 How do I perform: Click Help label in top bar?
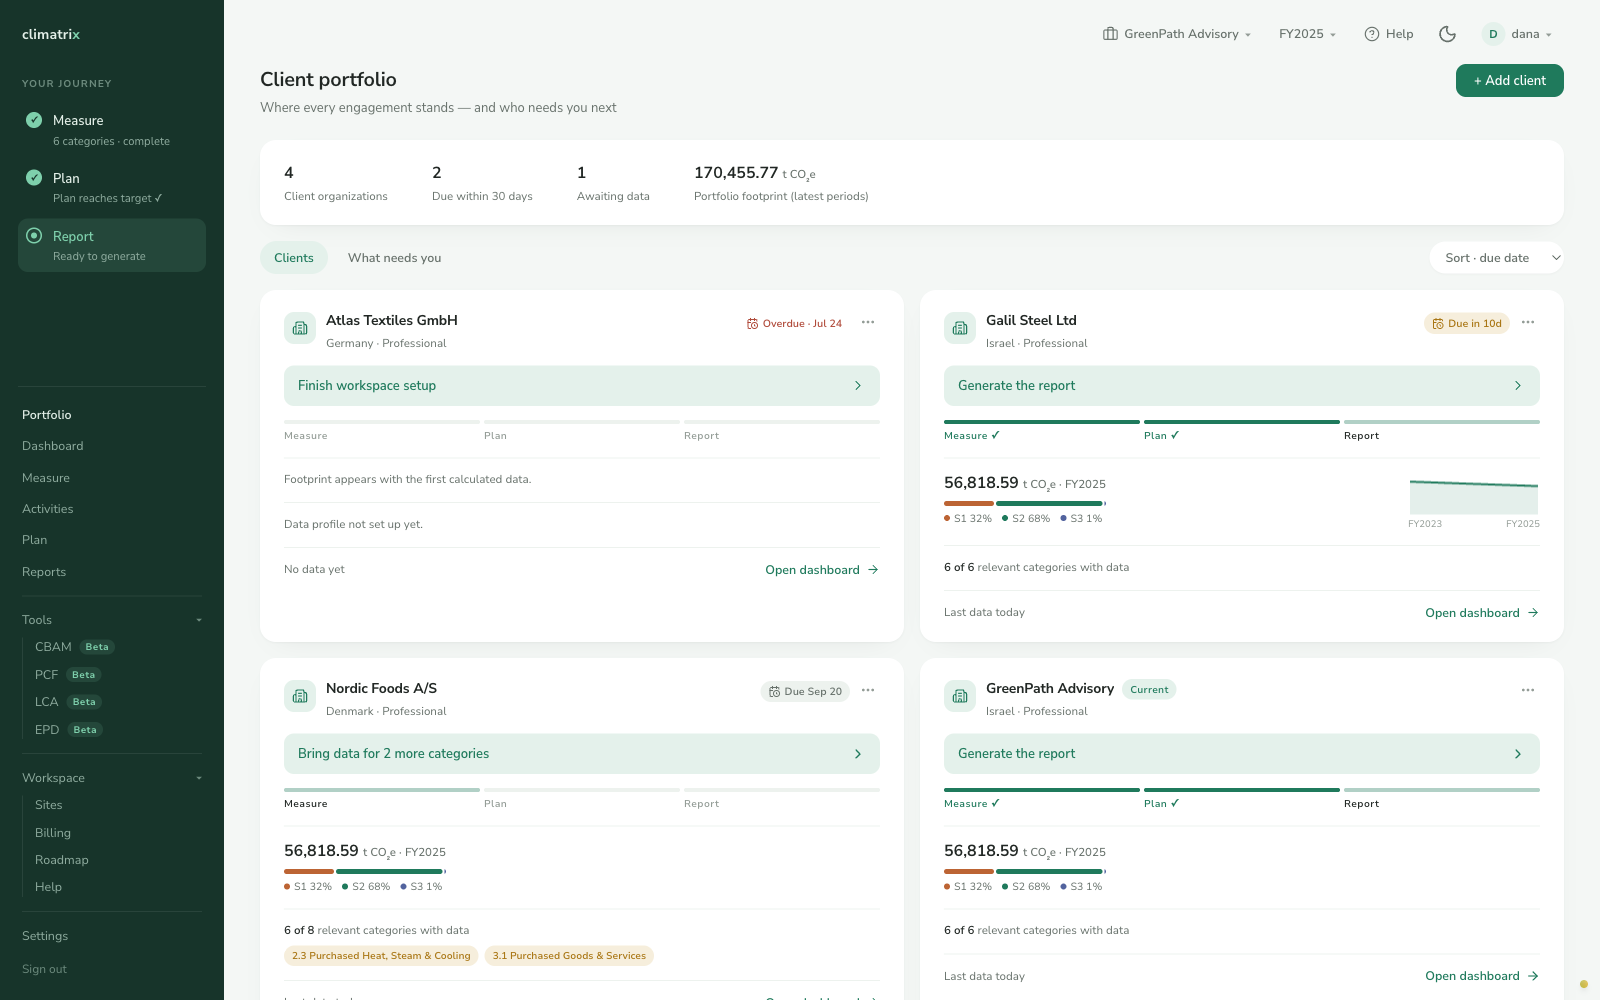point(1400,34)
